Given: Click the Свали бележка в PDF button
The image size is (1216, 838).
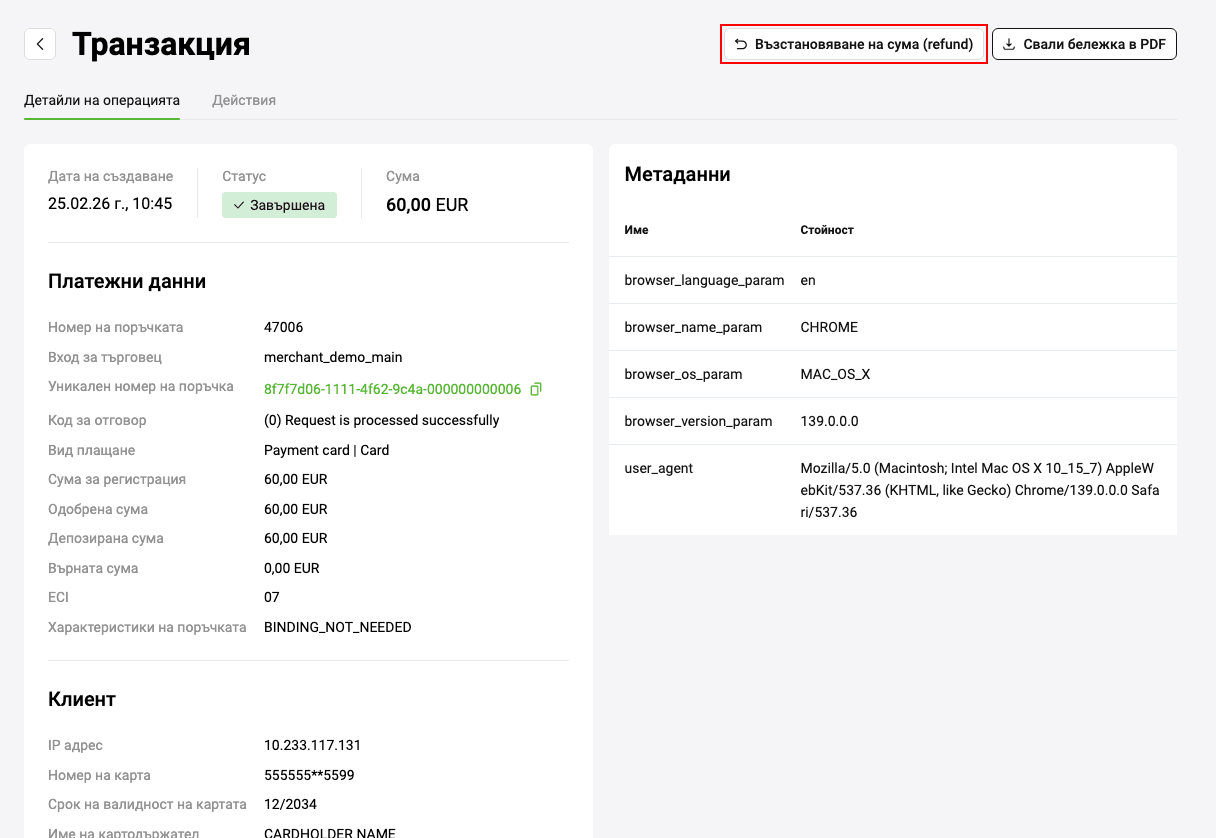Looking at the screenshot, I should click(x=1084, y=45).
